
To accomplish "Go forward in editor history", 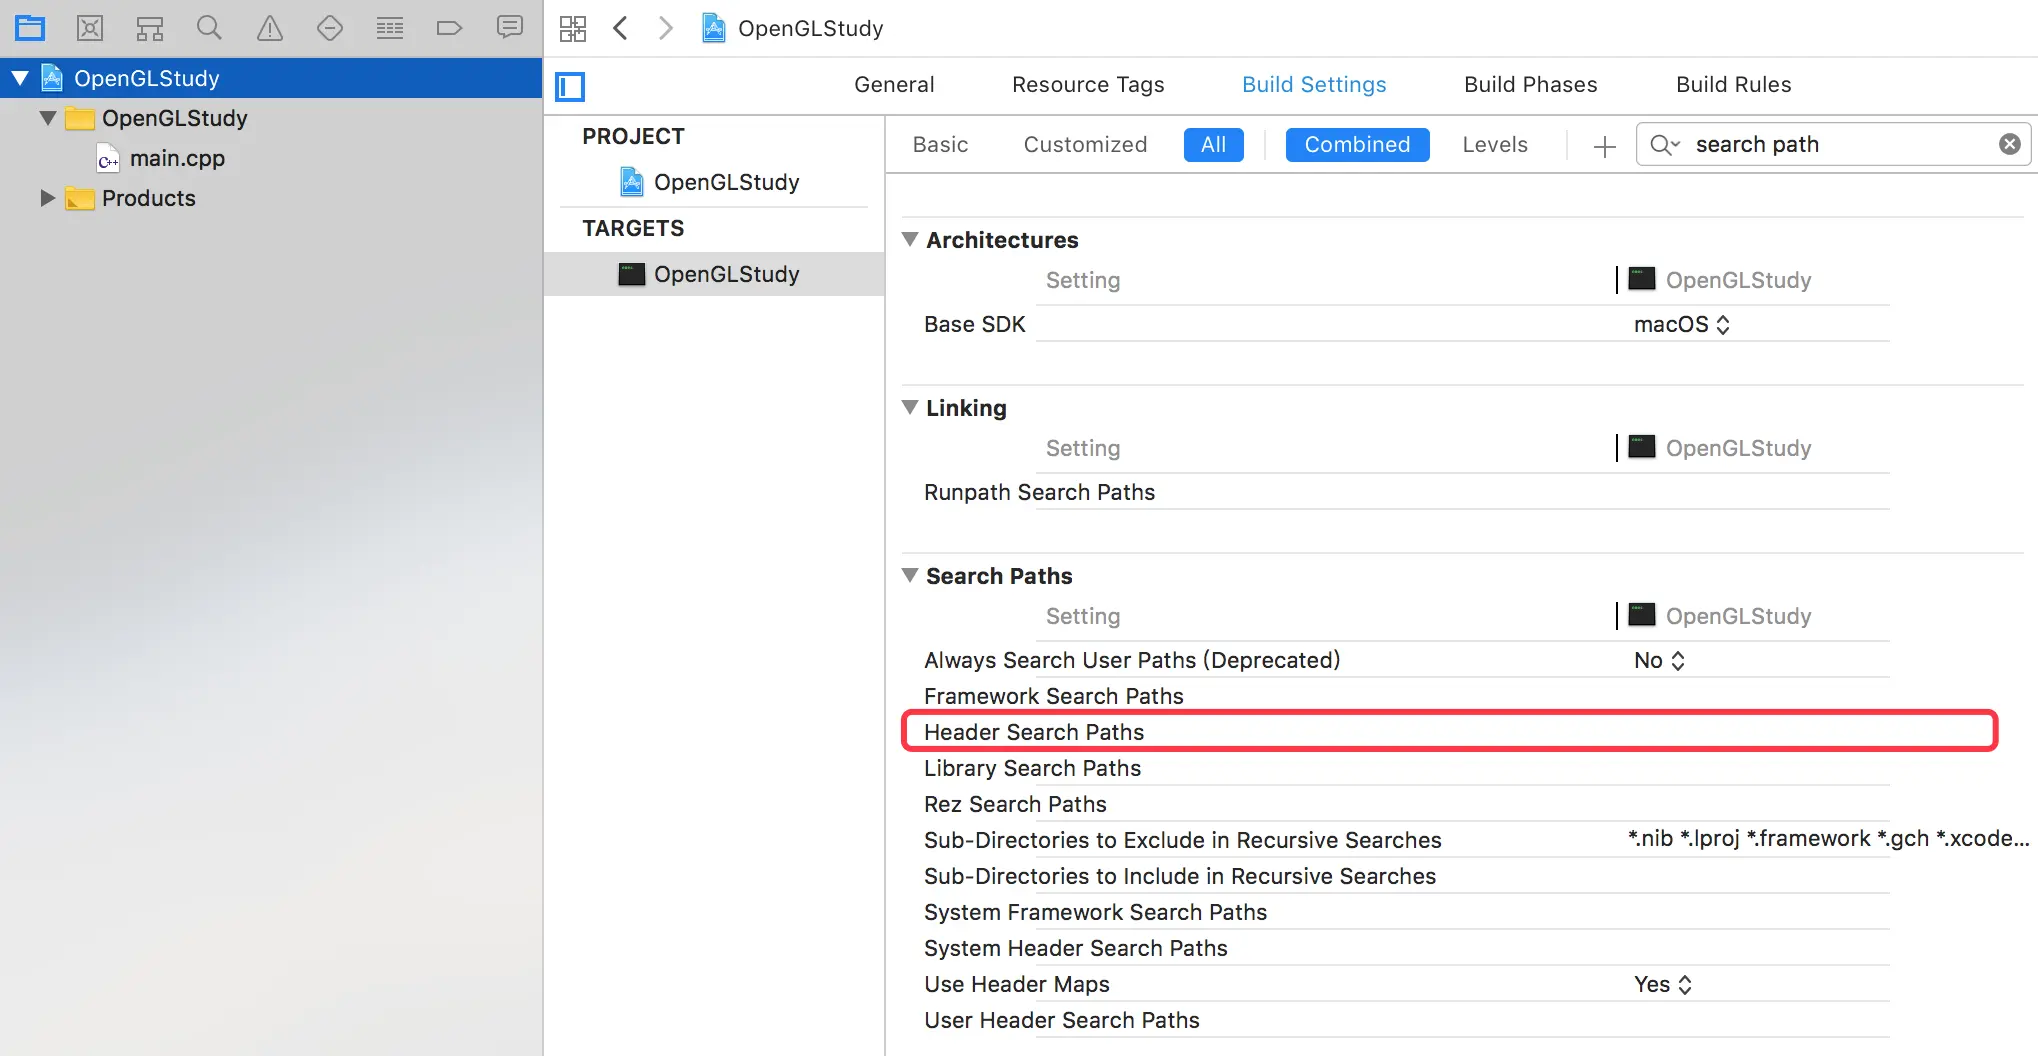I will pyautogui.click(x=665, y=28).
